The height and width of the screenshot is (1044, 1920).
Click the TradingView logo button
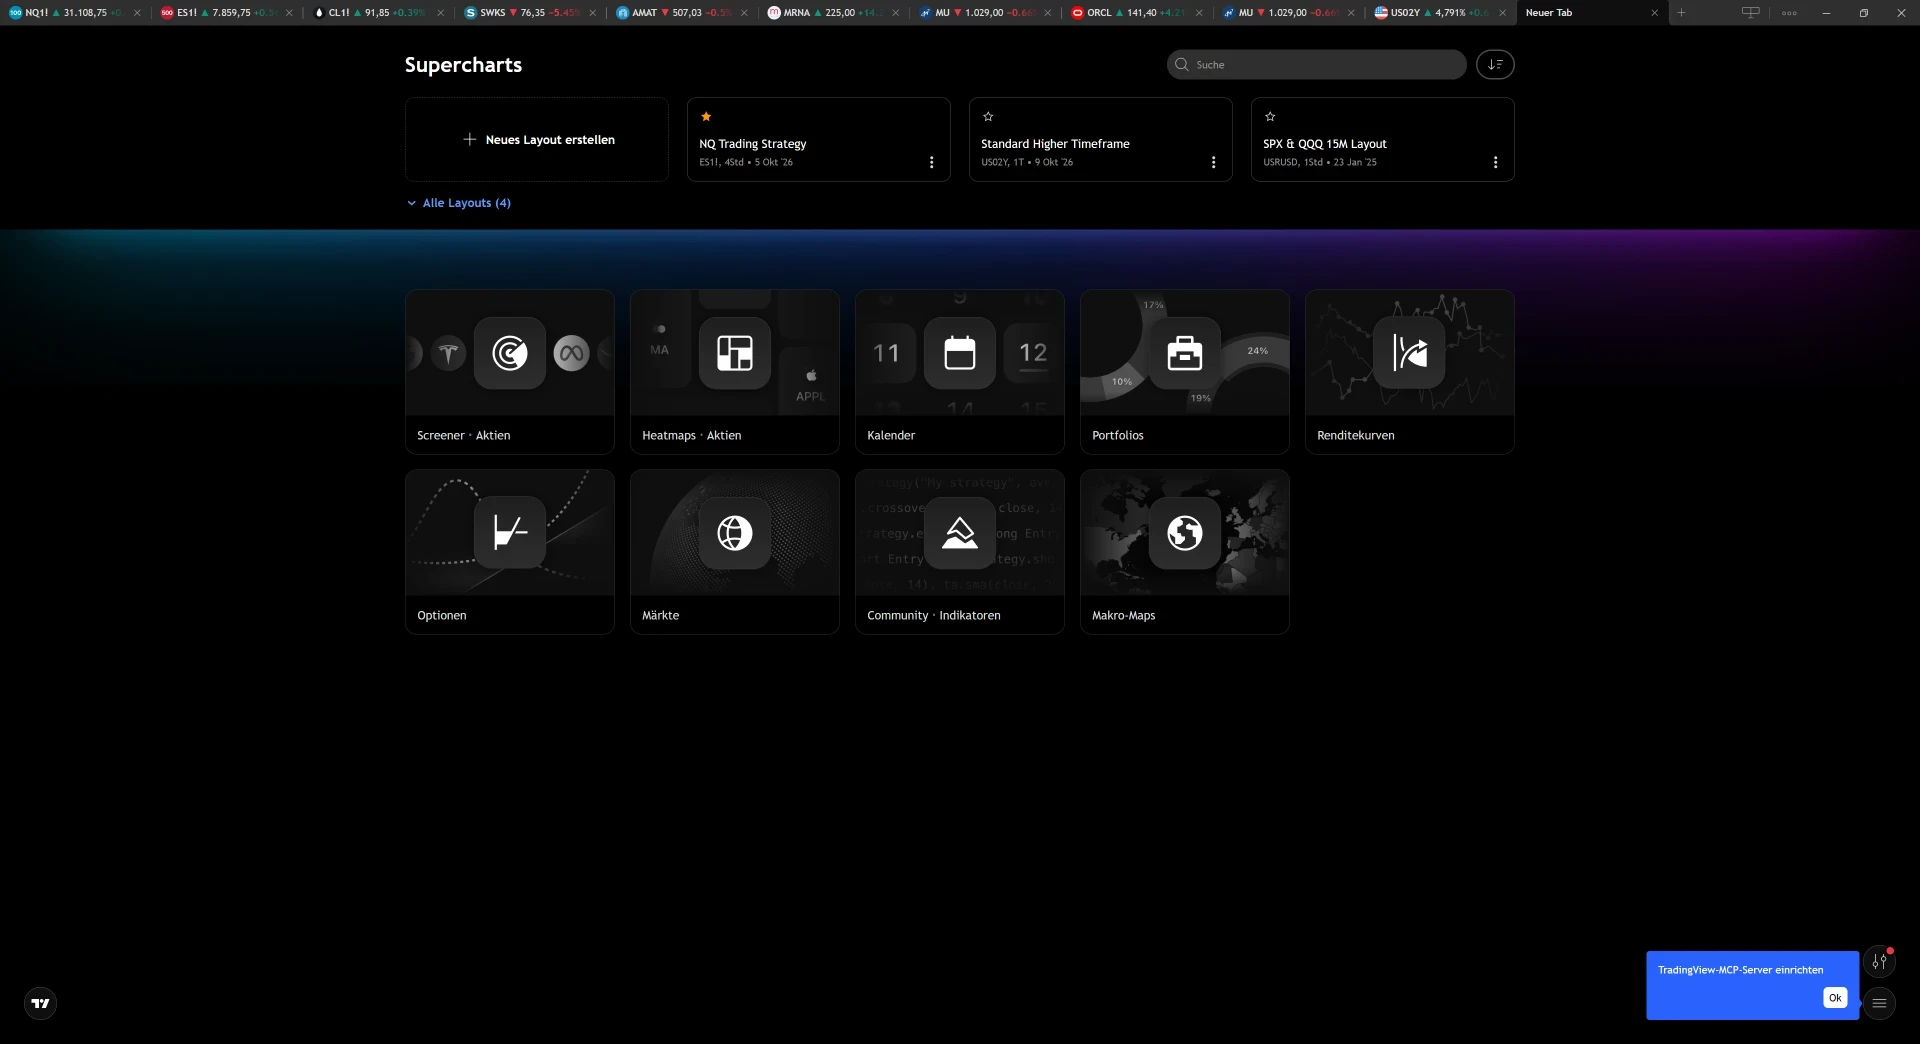(40, 1003)
